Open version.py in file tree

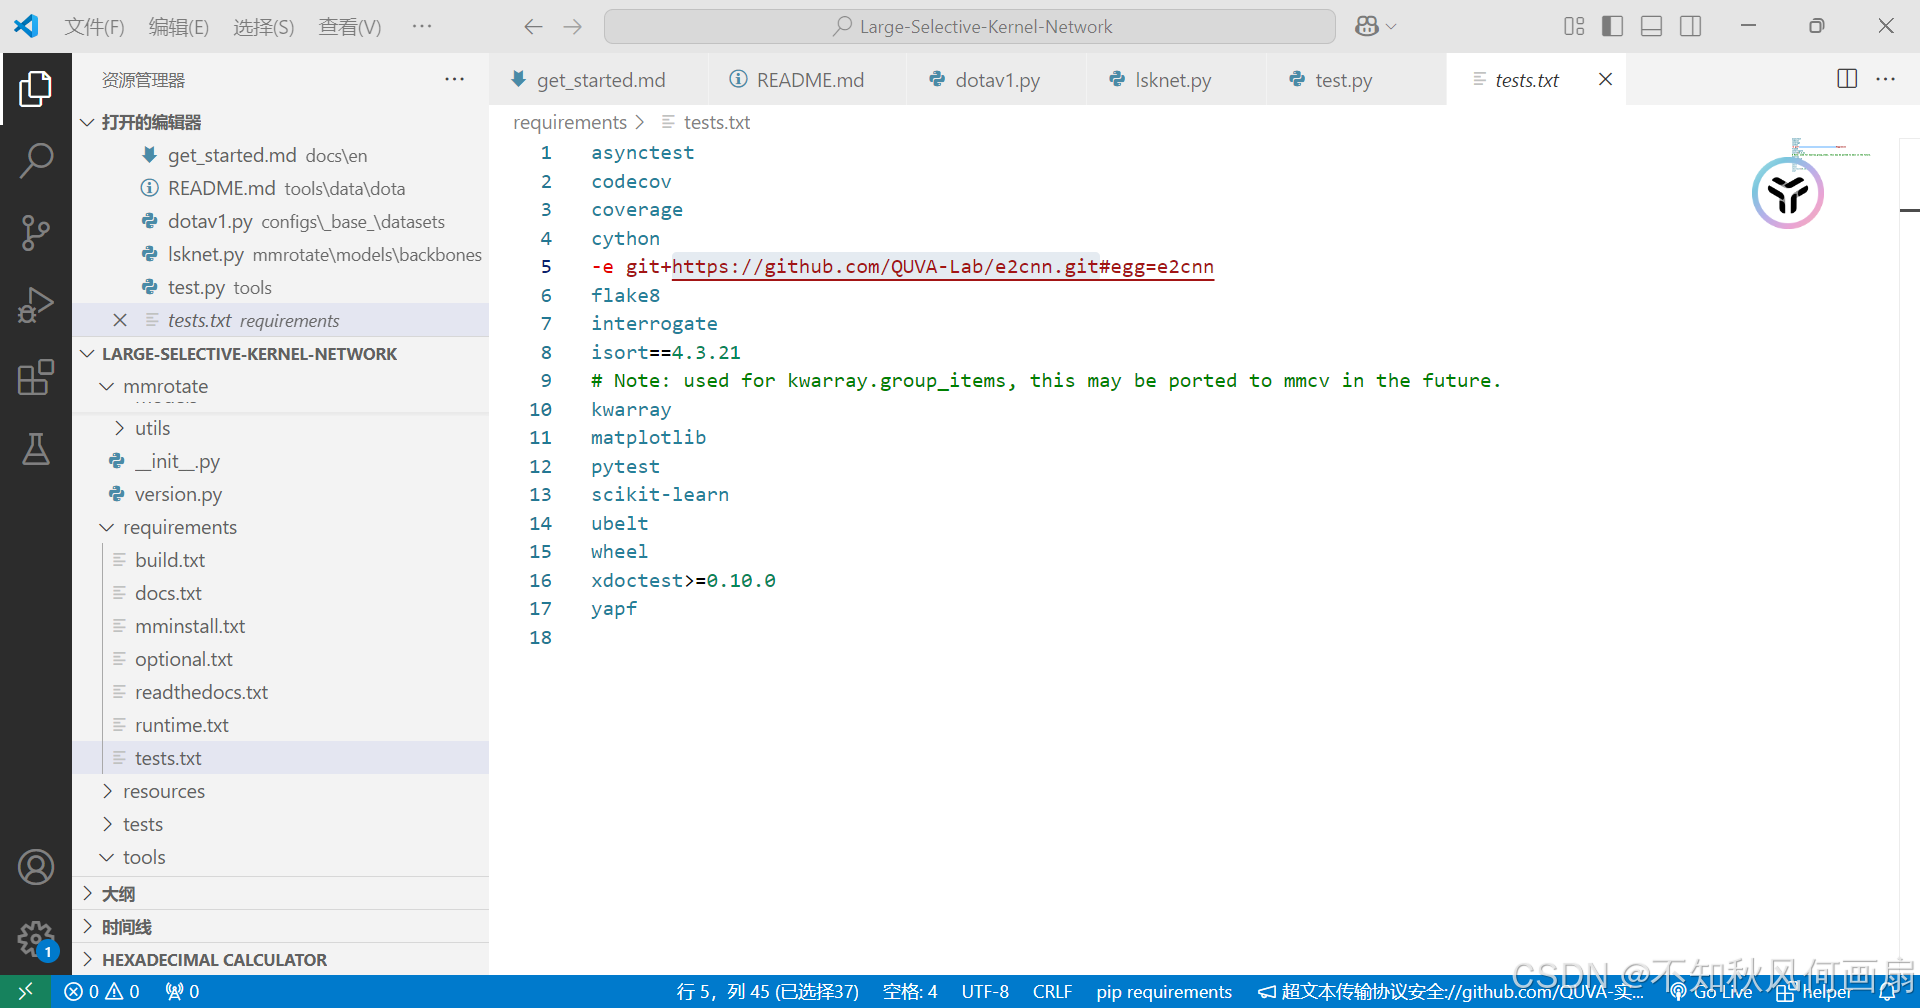coord(280,494)
